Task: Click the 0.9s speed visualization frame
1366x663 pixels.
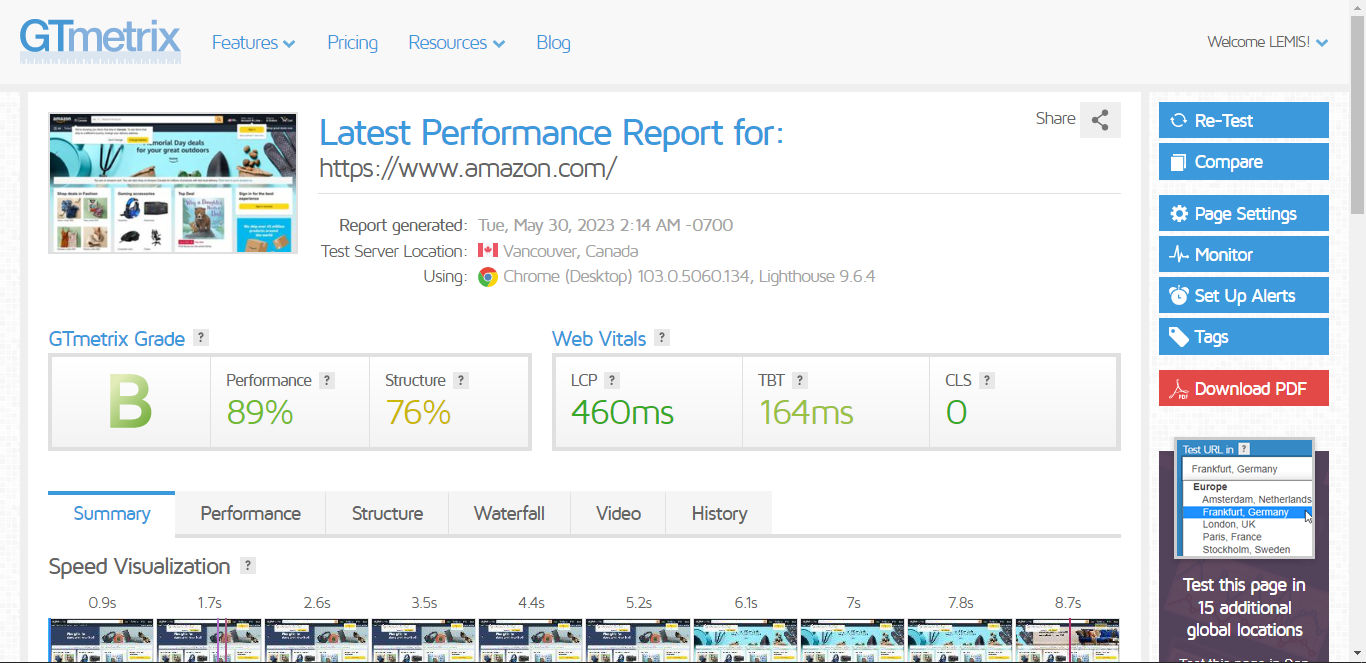Action: [102, 640]
